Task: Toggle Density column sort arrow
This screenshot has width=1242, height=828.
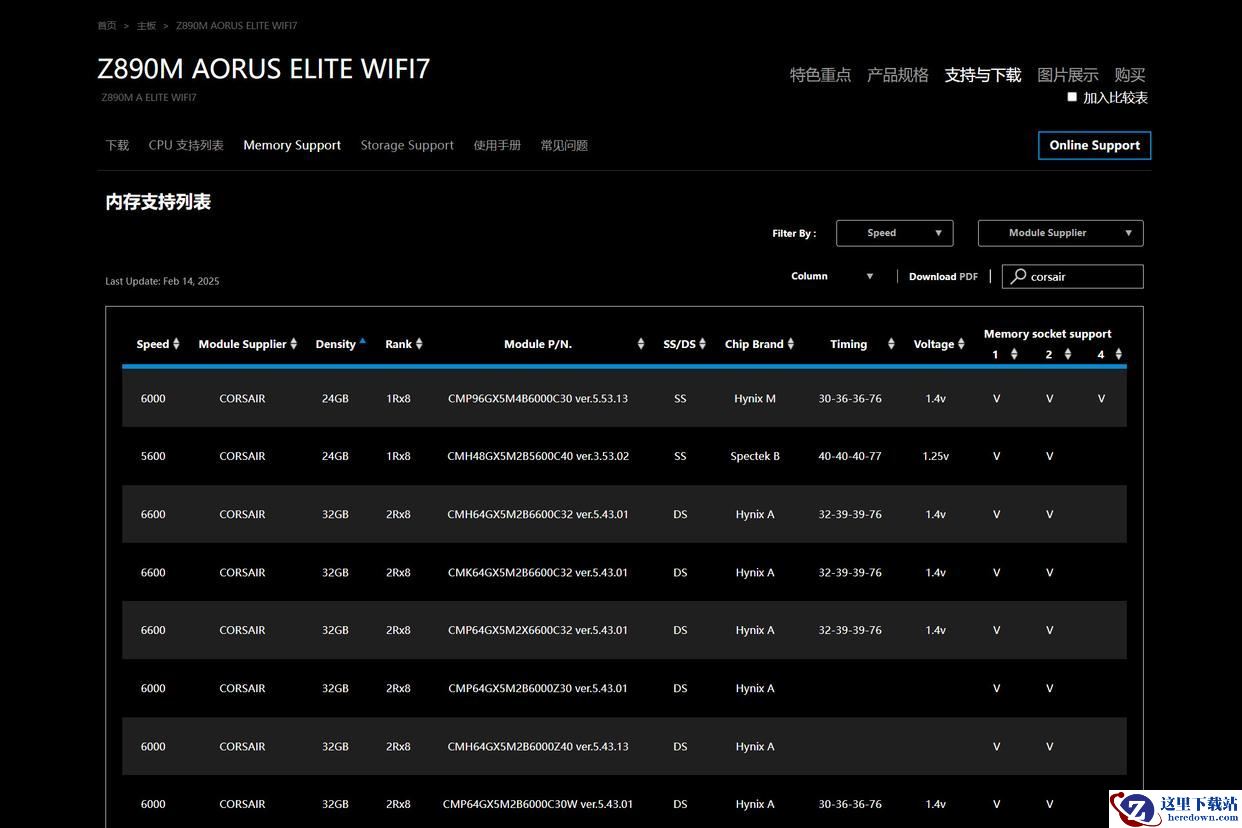Action: [362, 341]
